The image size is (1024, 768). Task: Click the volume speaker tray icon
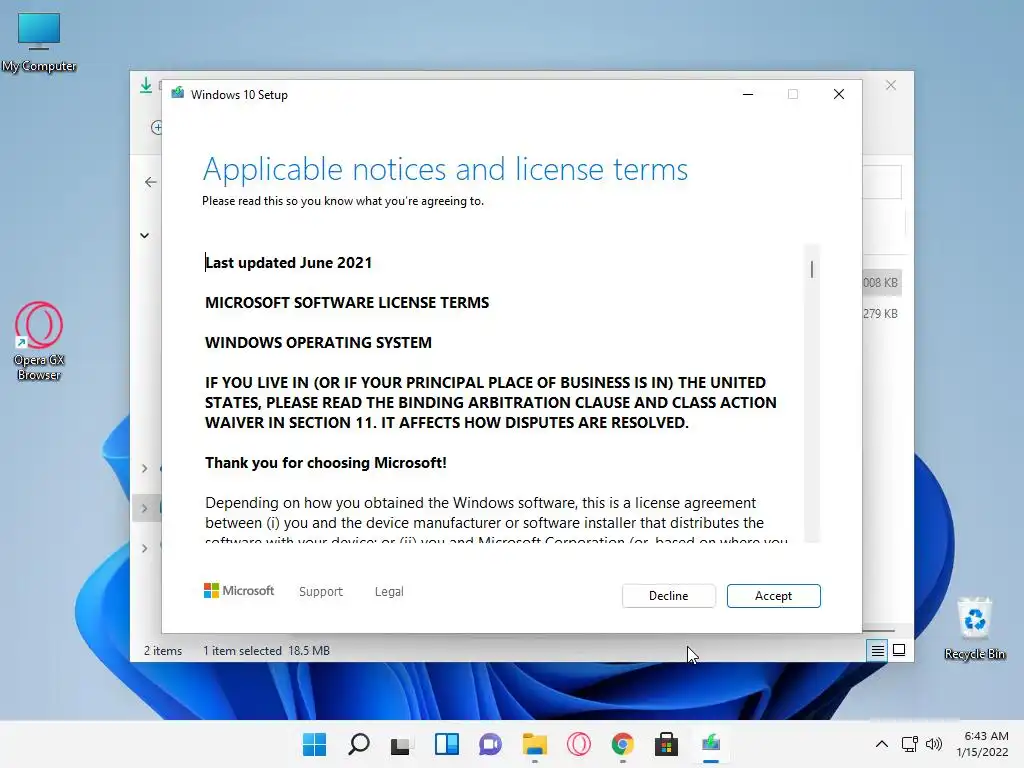[x=934, y=744]
